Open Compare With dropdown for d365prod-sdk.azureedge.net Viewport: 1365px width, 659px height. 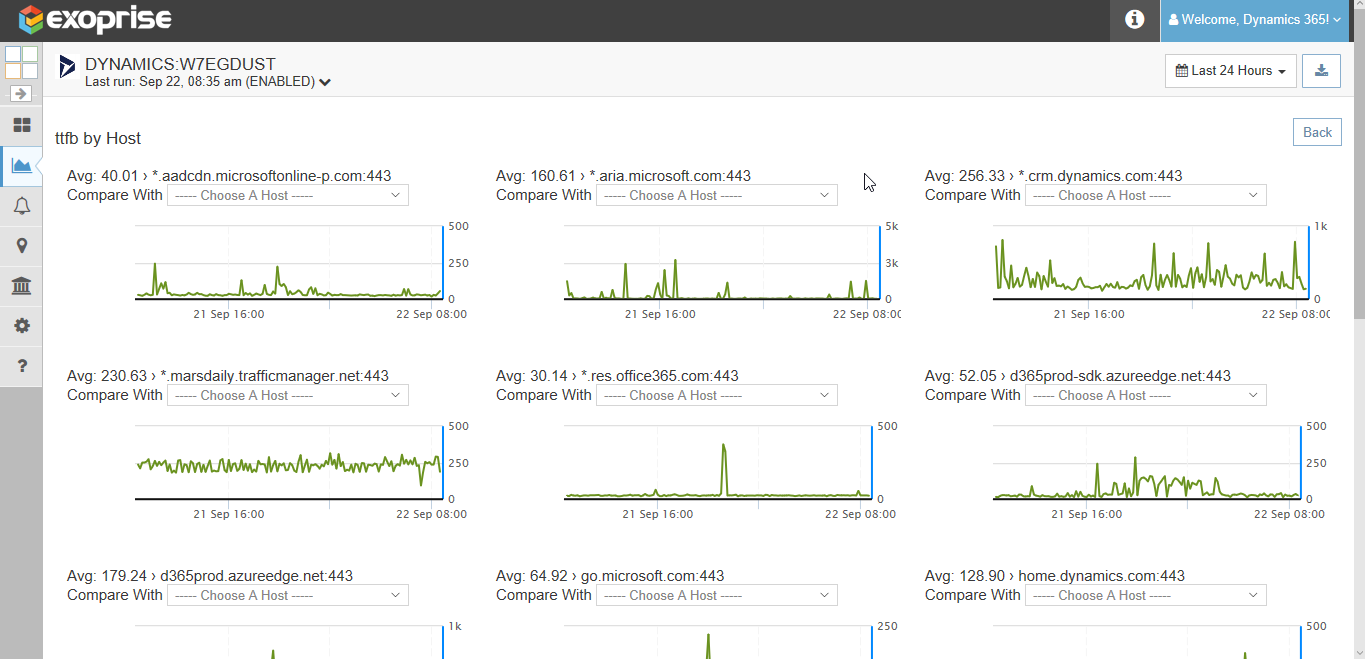point(1146,396)
